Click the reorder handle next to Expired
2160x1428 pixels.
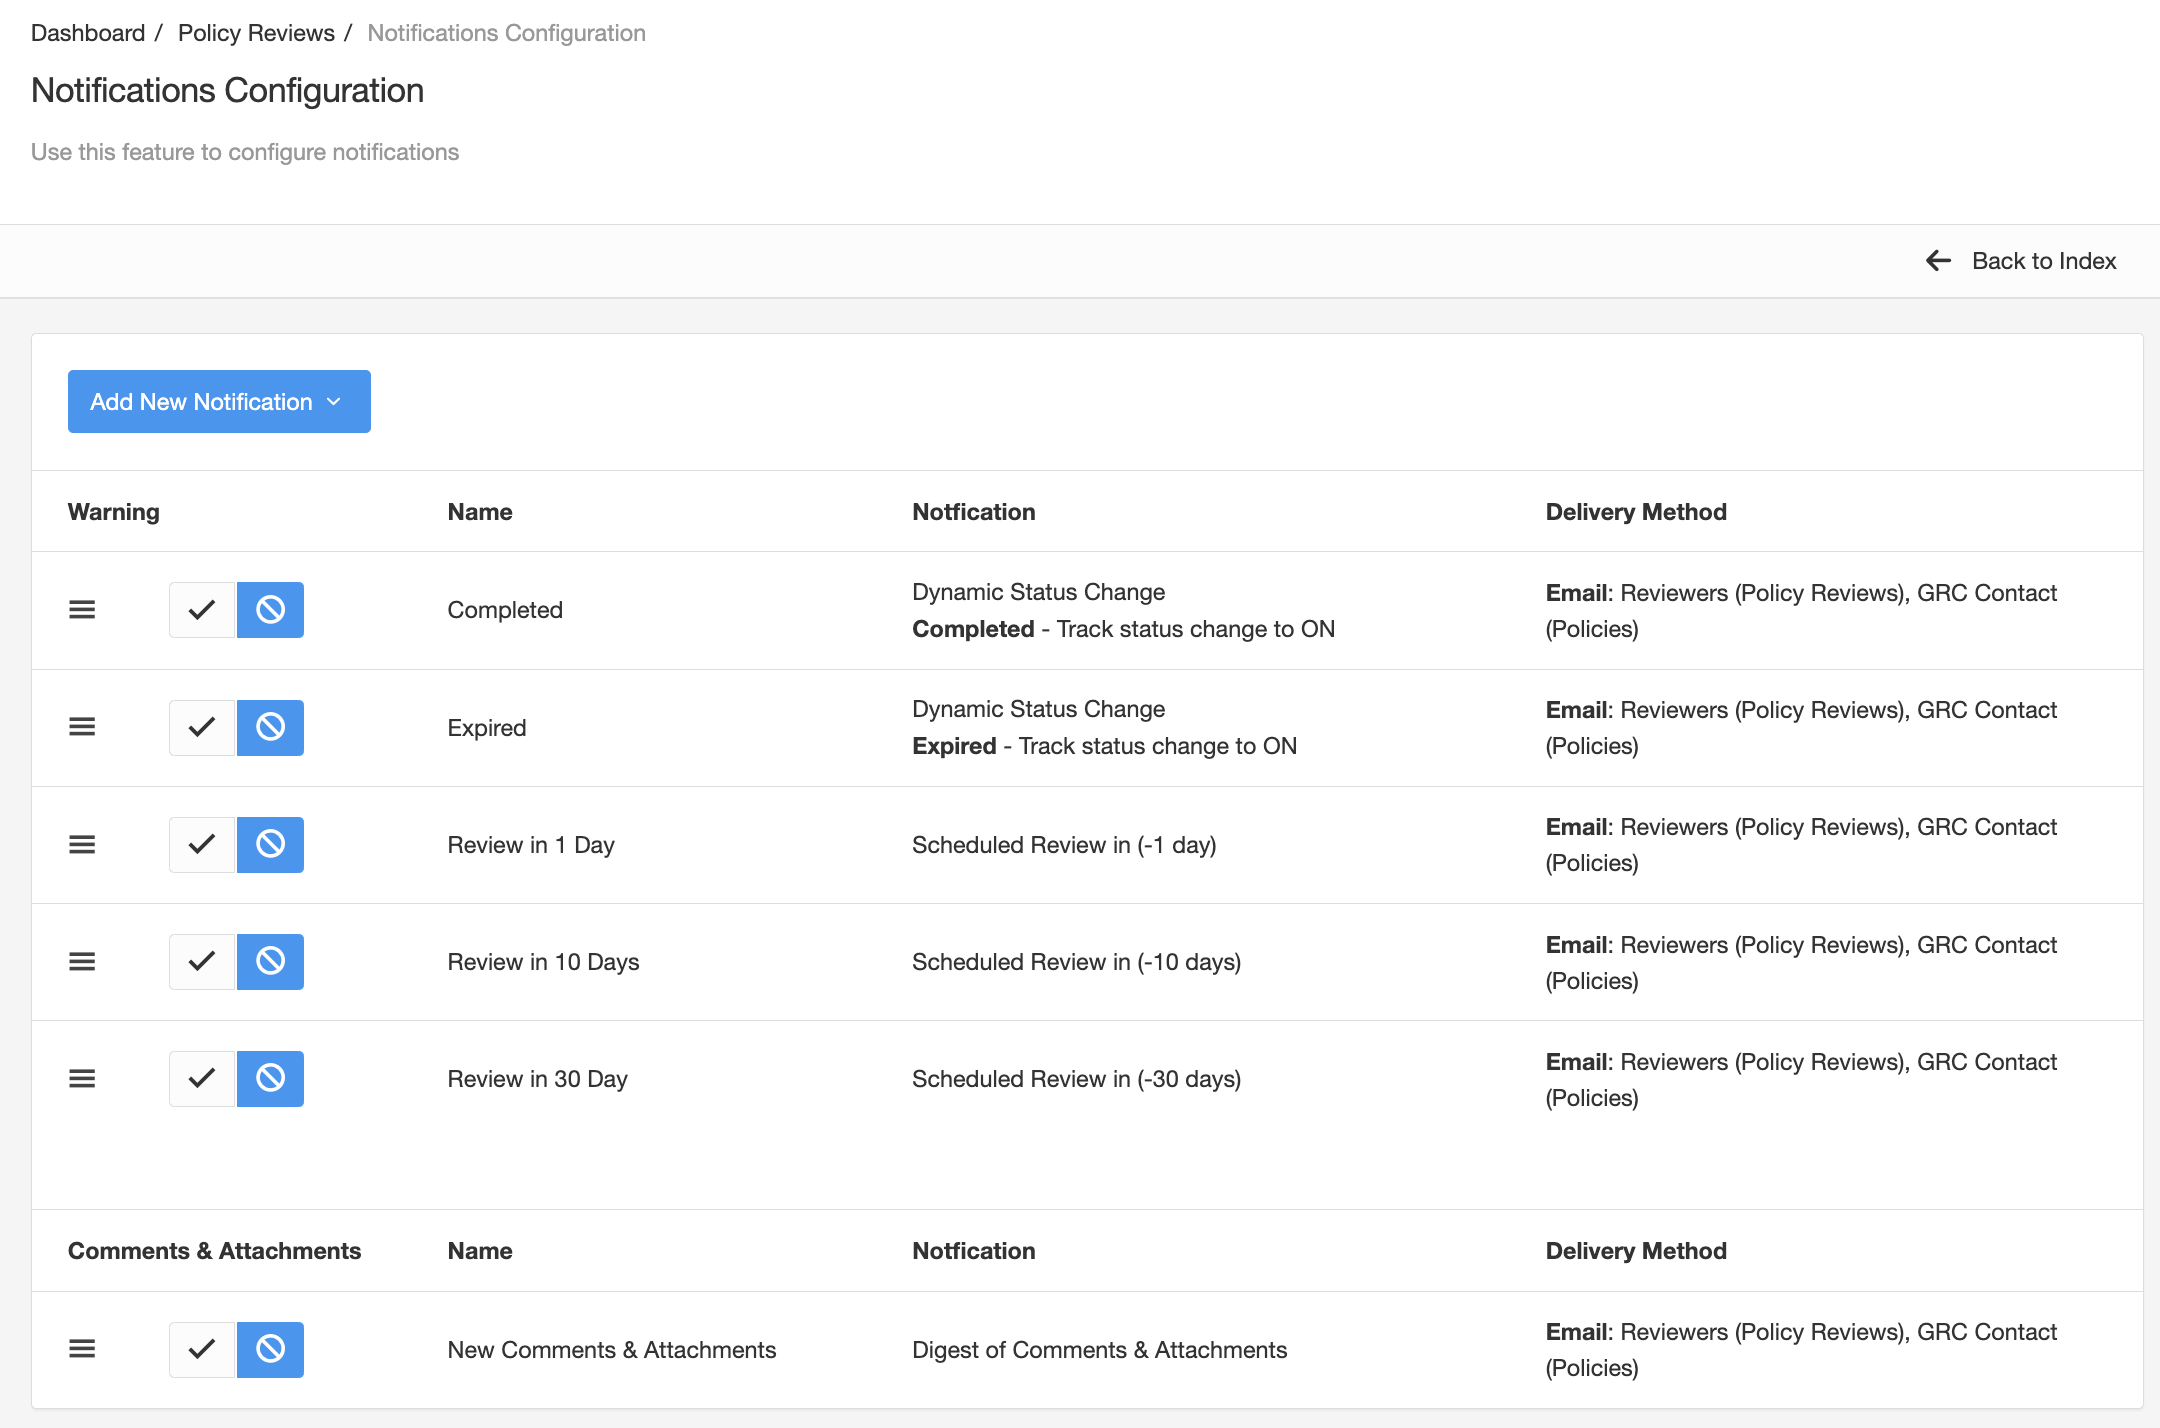82,727
